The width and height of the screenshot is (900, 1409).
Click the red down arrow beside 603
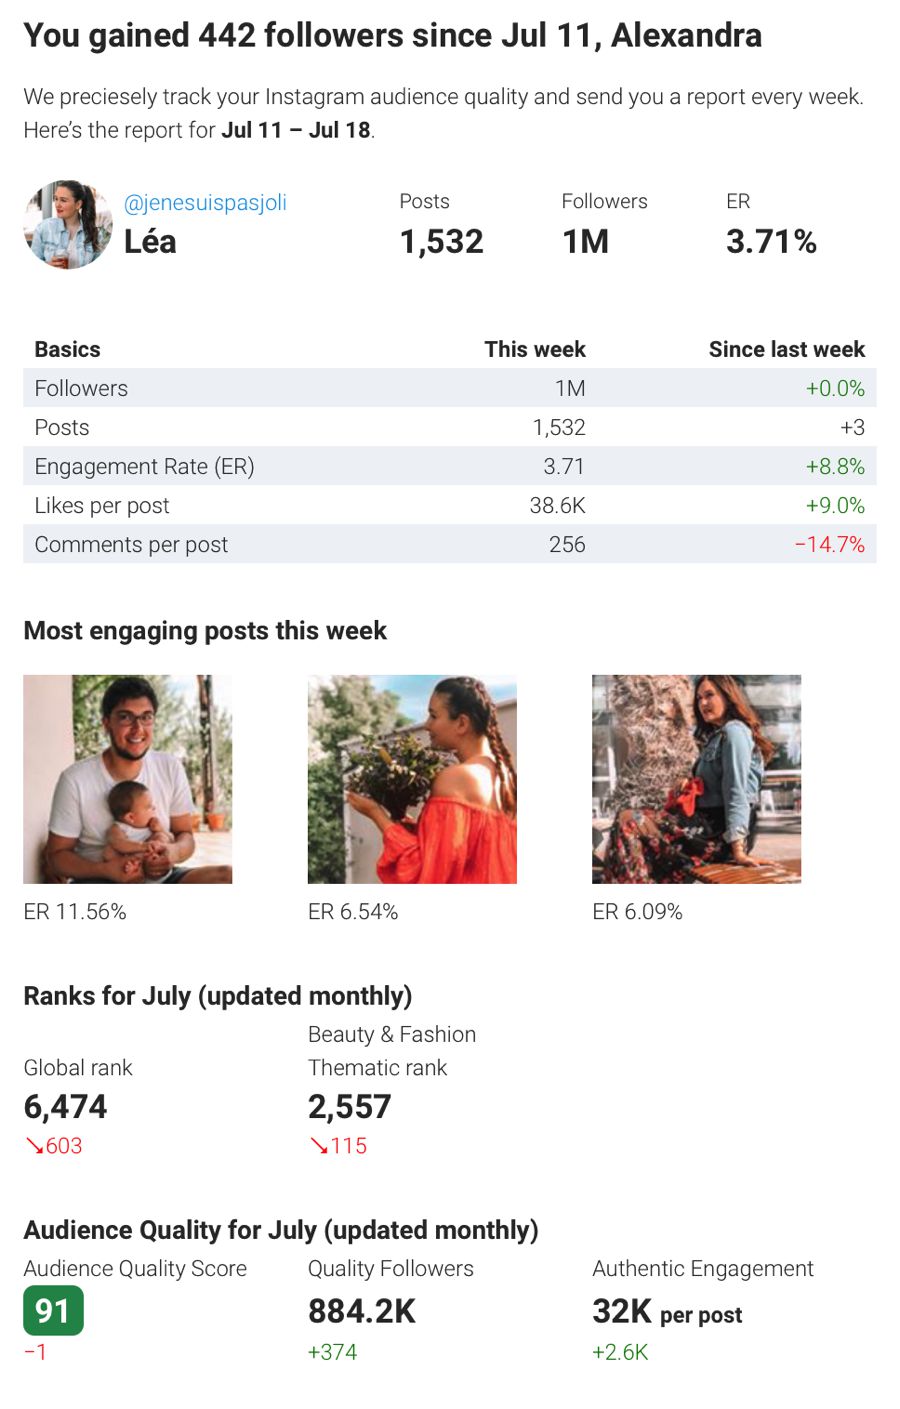tap(34, 1146)
